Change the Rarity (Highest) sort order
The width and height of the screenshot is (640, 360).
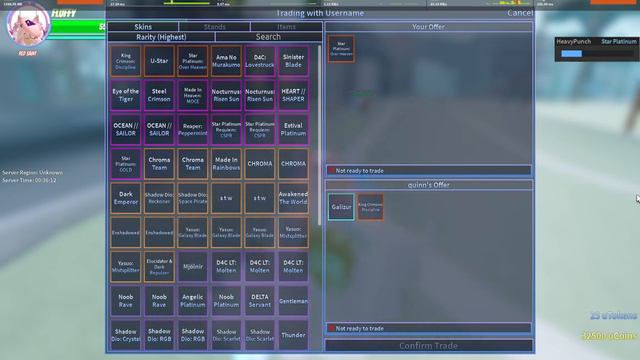coord(161,37)
